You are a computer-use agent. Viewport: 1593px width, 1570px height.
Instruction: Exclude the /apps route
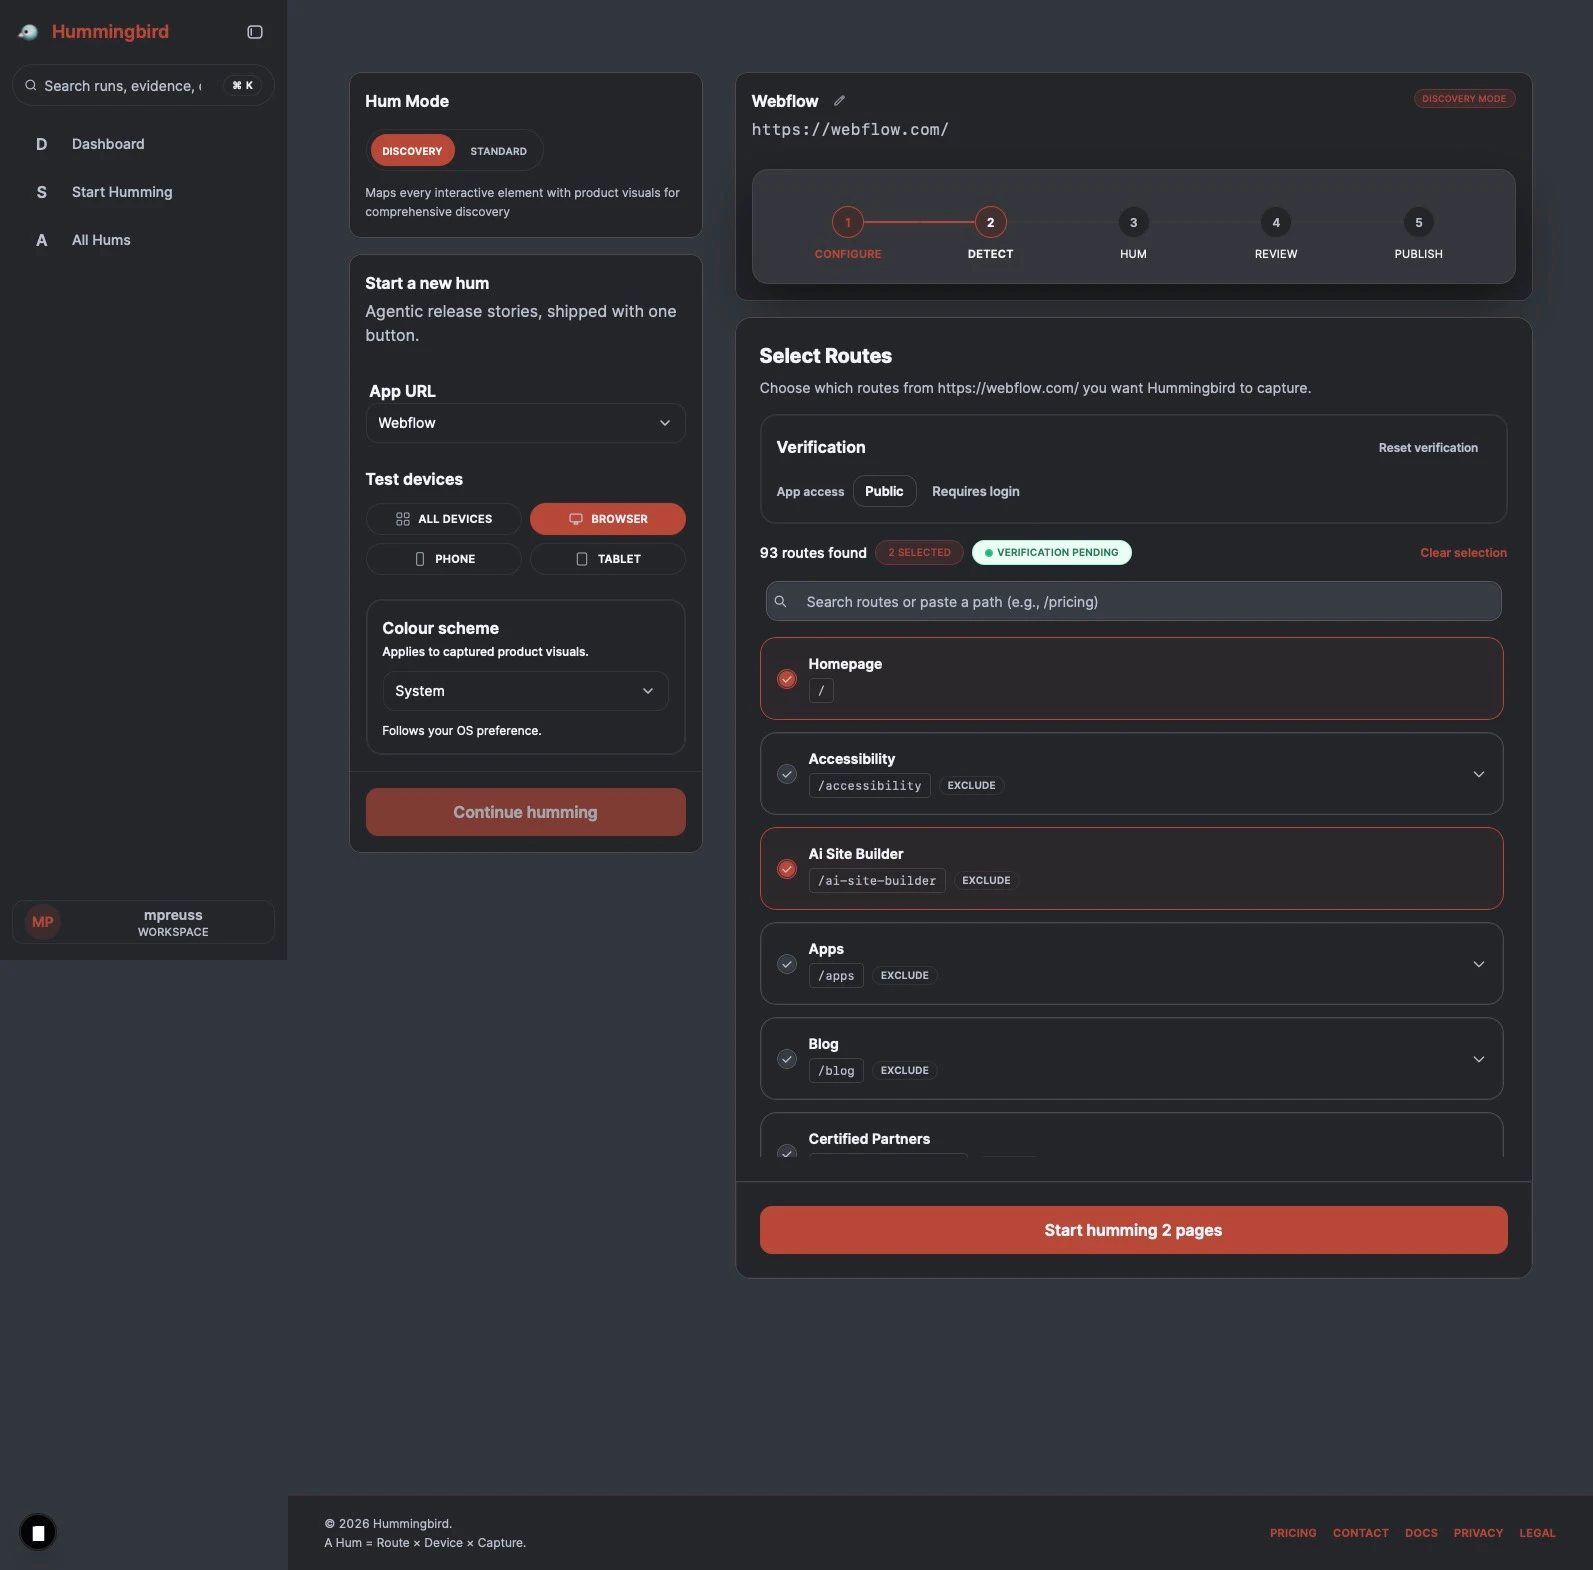tap(904, 976)
